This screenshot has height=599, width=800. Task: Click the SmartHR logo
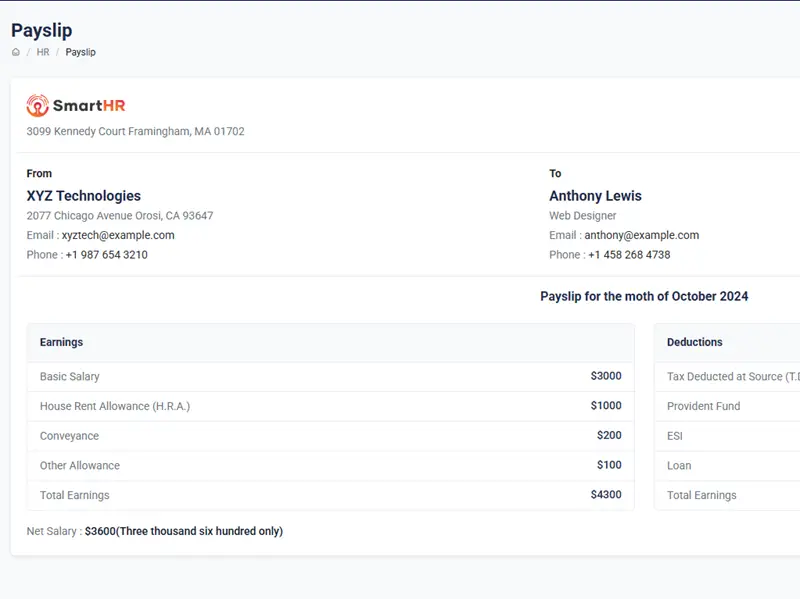(76, 105)
